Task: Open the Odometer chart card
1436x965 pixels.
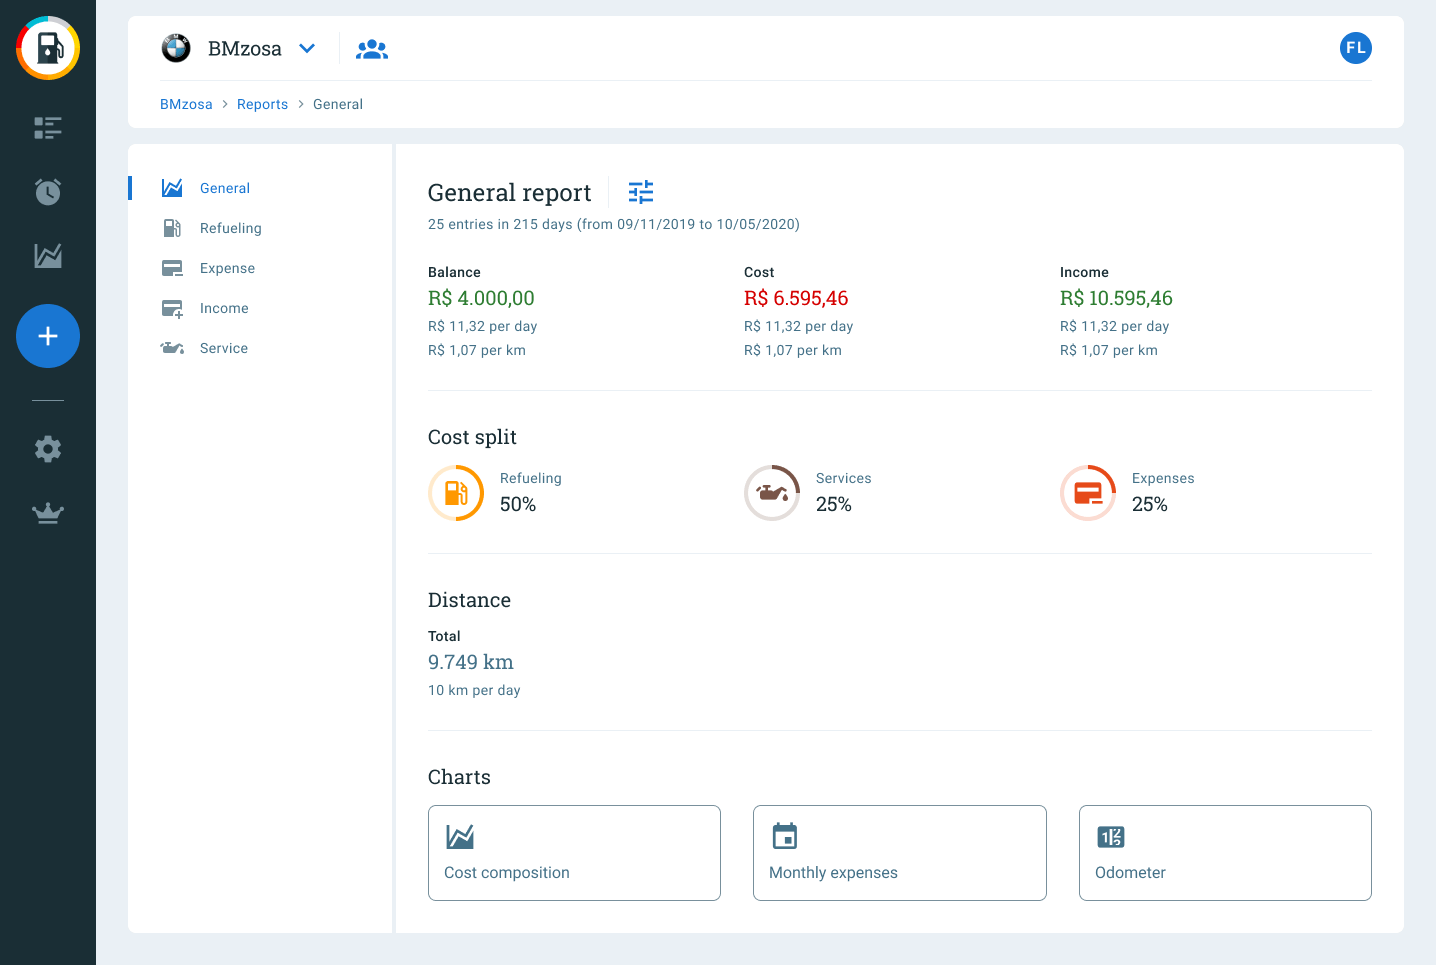Action: pos(1224,853)
